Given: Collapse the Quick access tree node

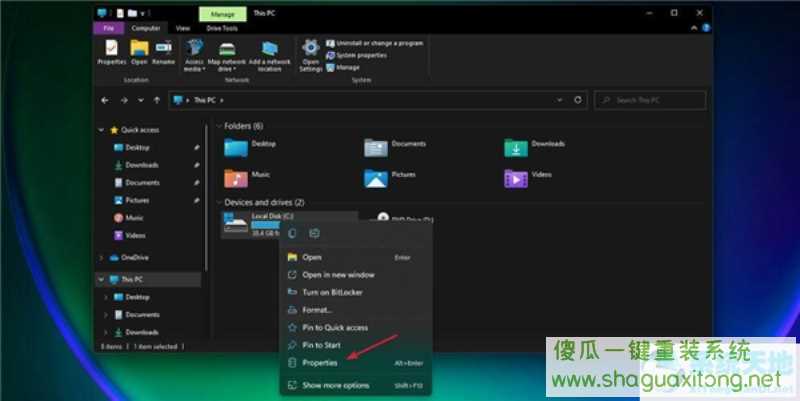Looking at the screenshot, I should pyautogui.click(x=101, y=130).
